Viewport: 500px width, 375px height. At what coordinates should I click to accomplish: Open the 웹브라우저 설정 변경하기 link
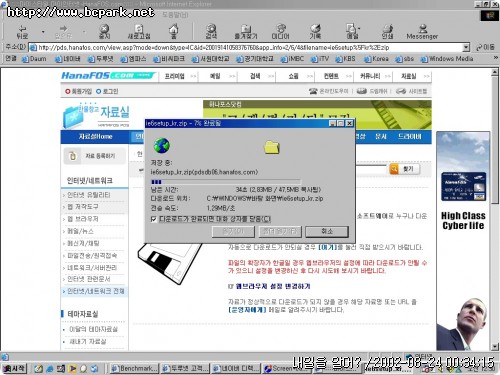tap(273, 286)
